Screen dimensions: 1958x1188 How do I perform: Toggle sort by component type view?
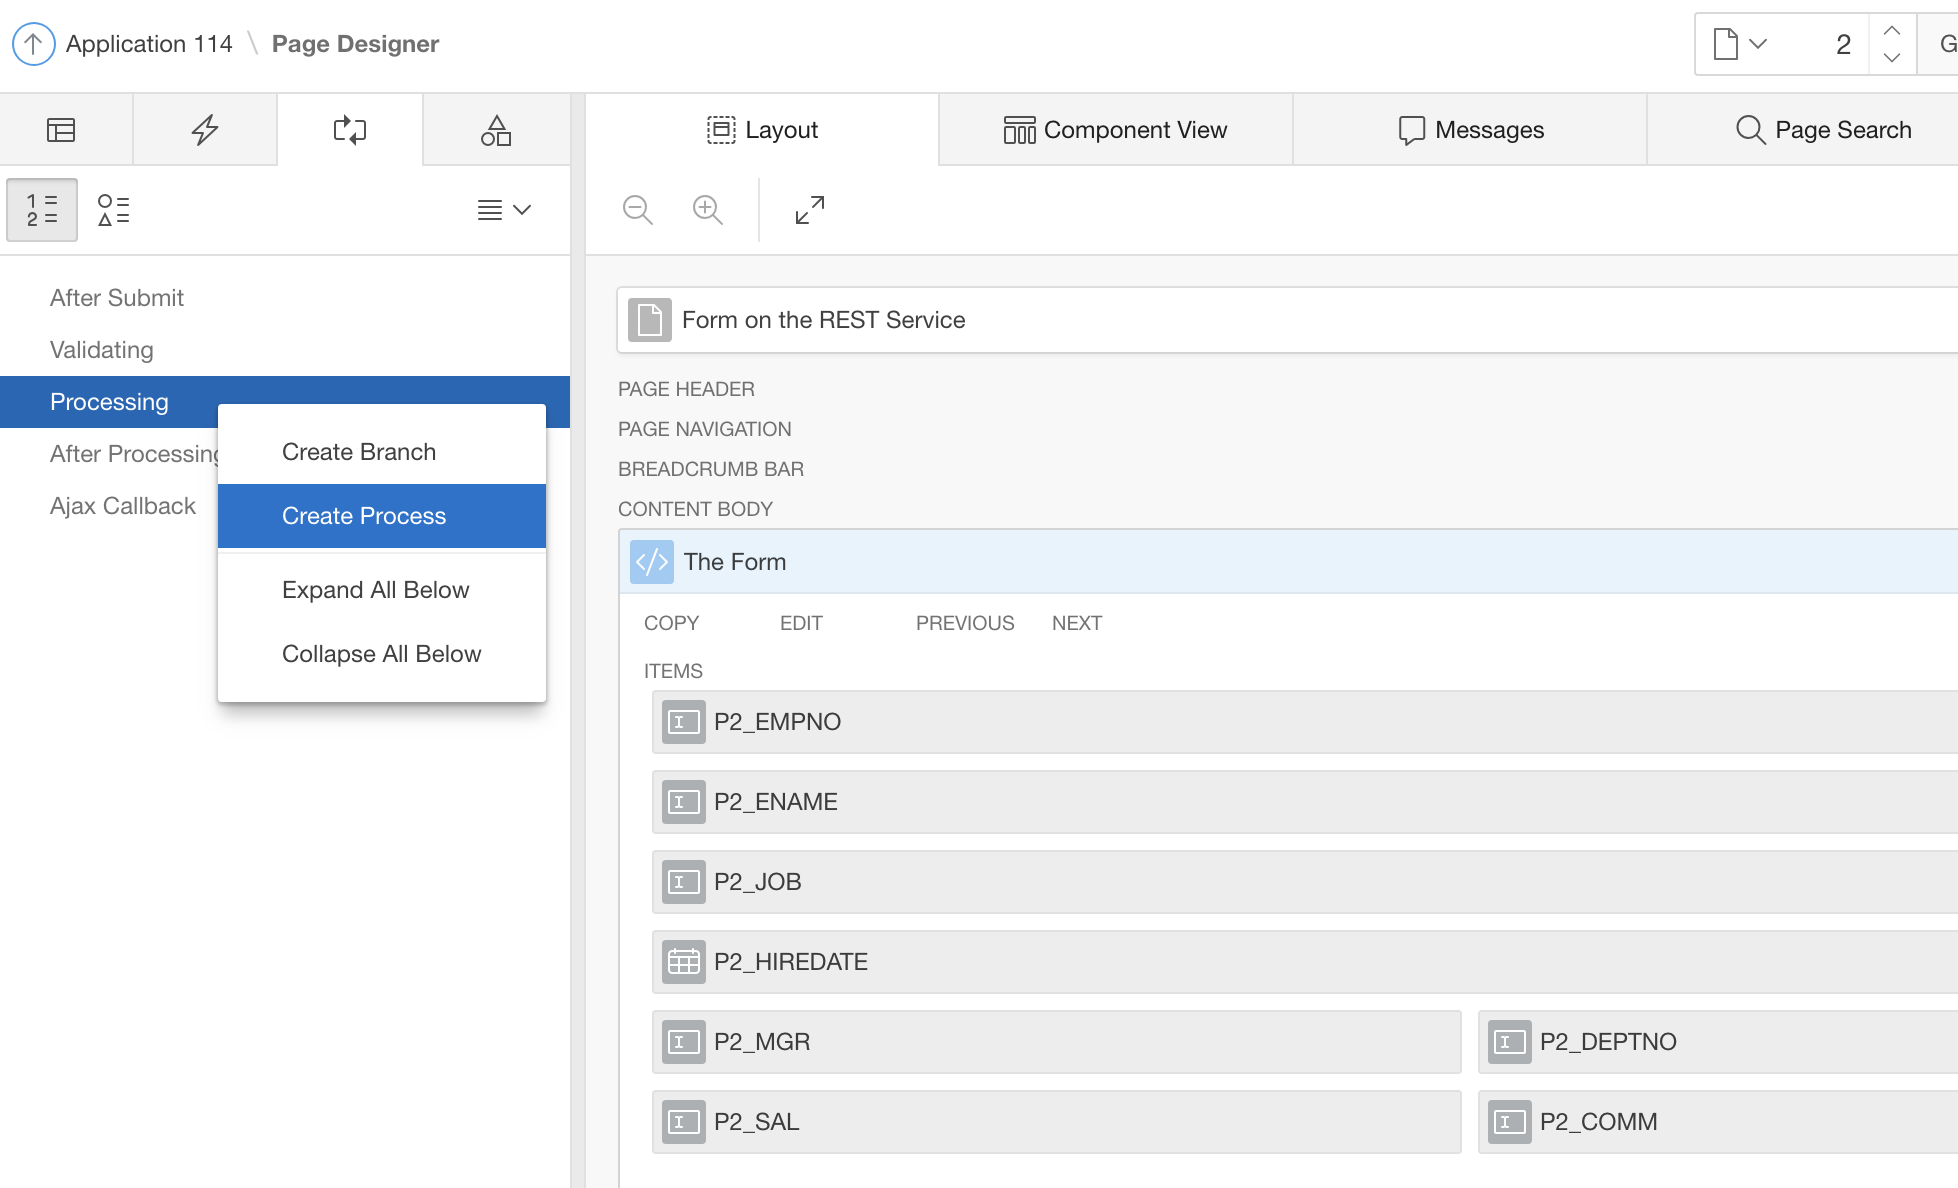coord(113,210)
